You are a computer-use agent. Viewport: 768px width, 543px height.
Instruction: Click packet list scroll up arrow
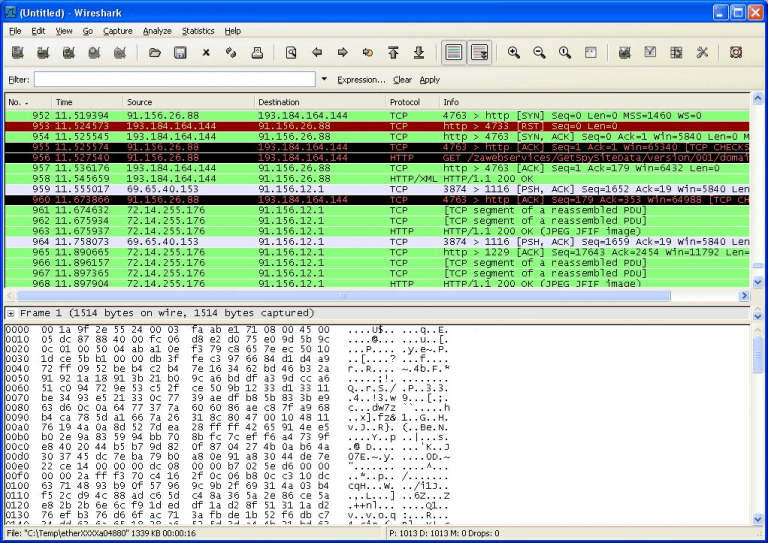click(757, 98)
